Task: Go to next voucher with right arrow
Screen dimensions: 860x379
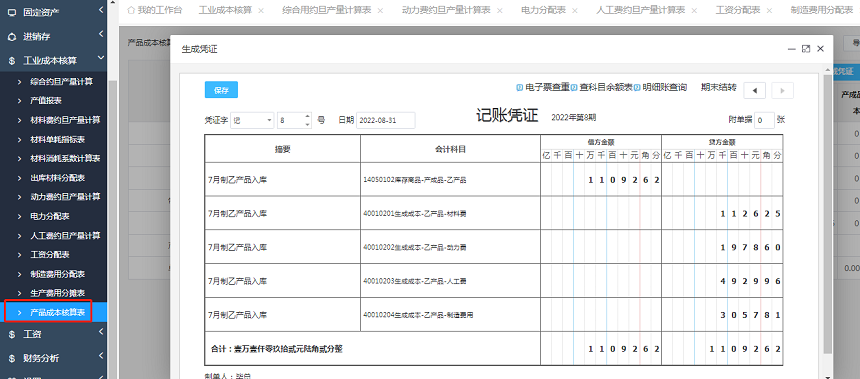Action: tap(782, 90)
